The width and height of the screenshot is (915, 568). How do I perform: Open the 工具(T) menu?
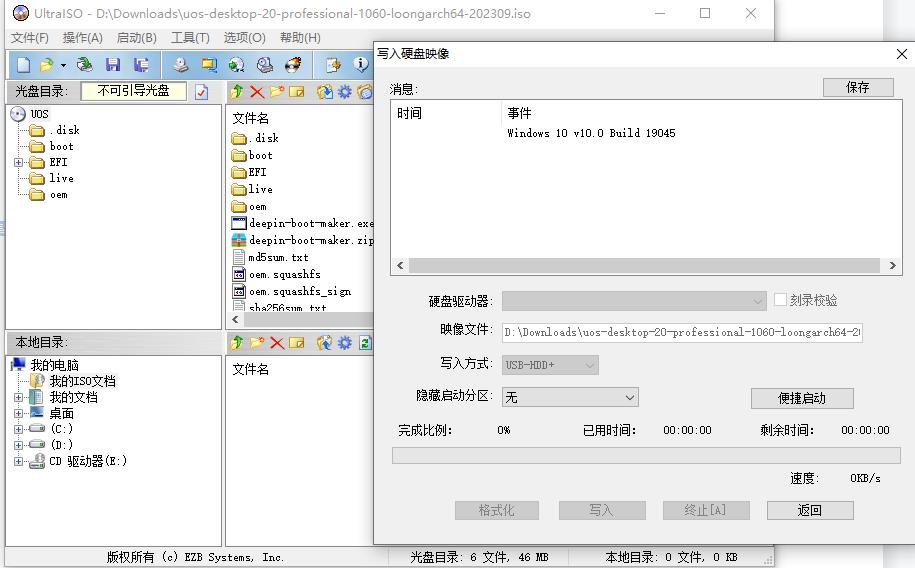[x=190, y=38]
